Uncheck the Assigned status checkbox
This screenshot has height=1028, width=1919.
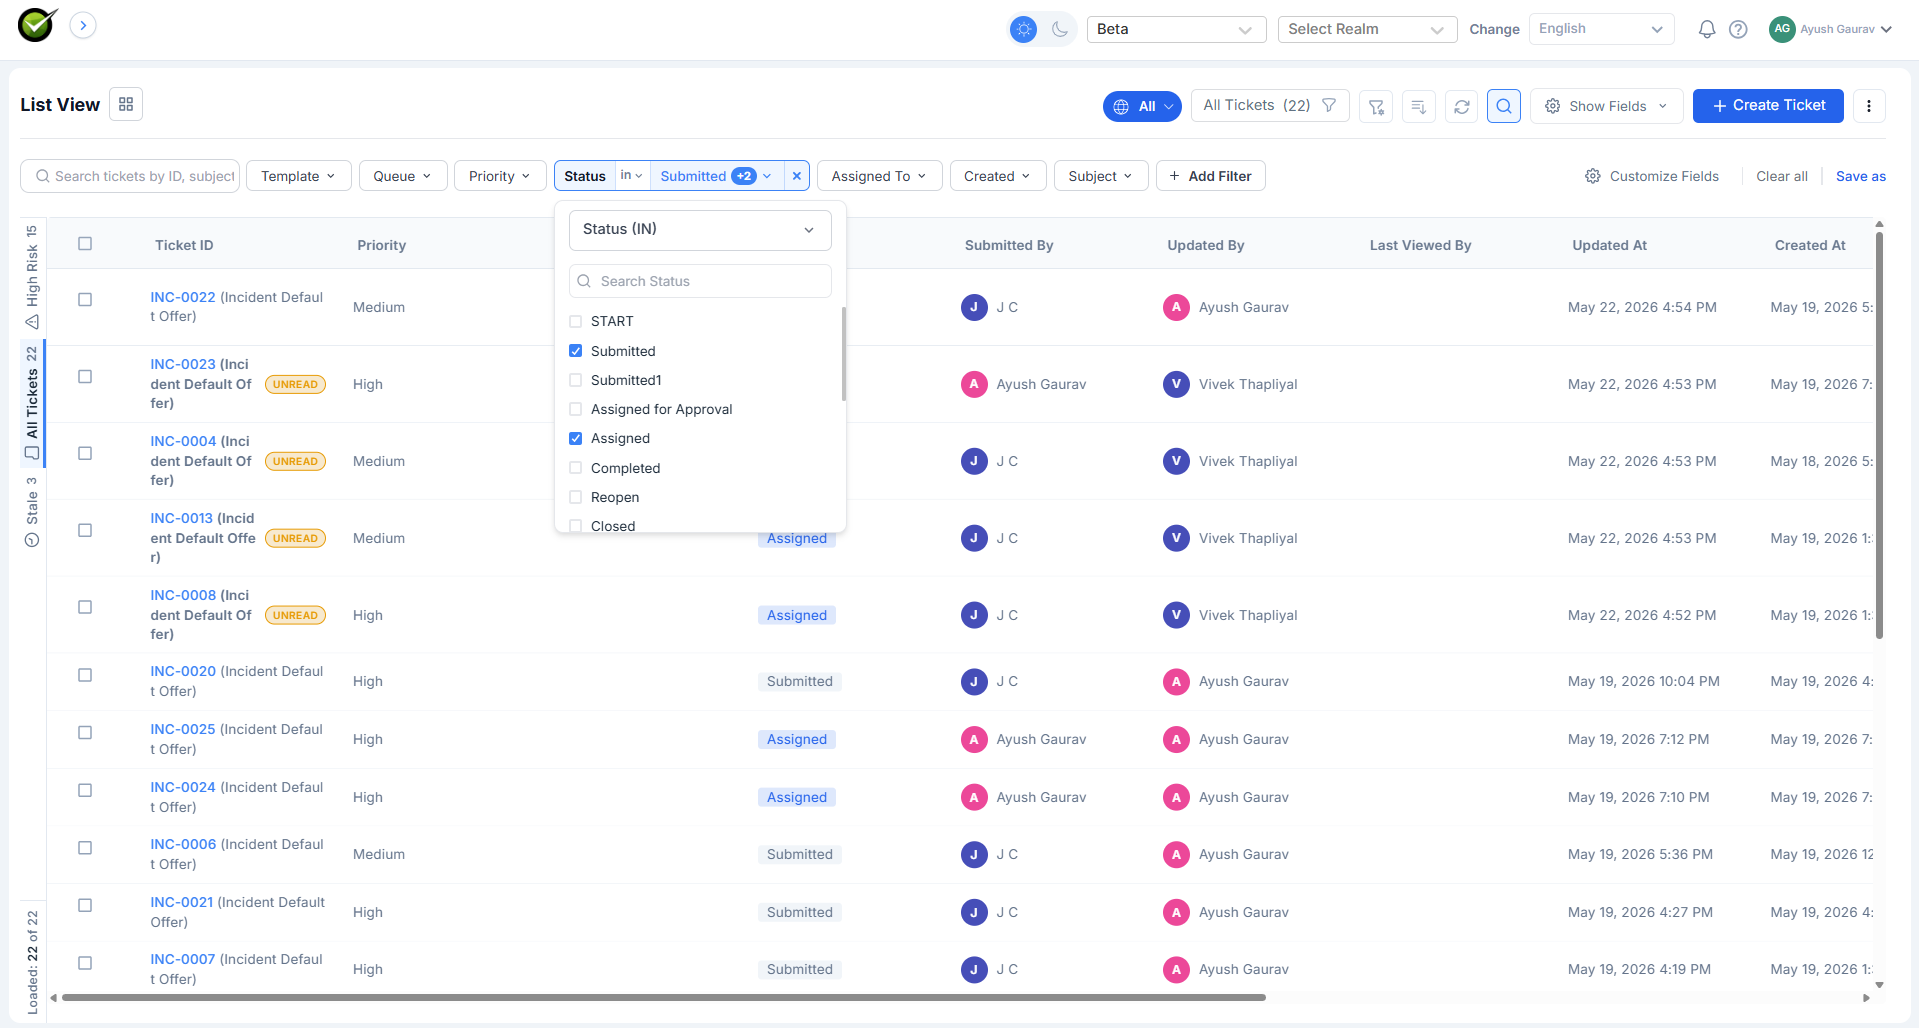[576, 438]
